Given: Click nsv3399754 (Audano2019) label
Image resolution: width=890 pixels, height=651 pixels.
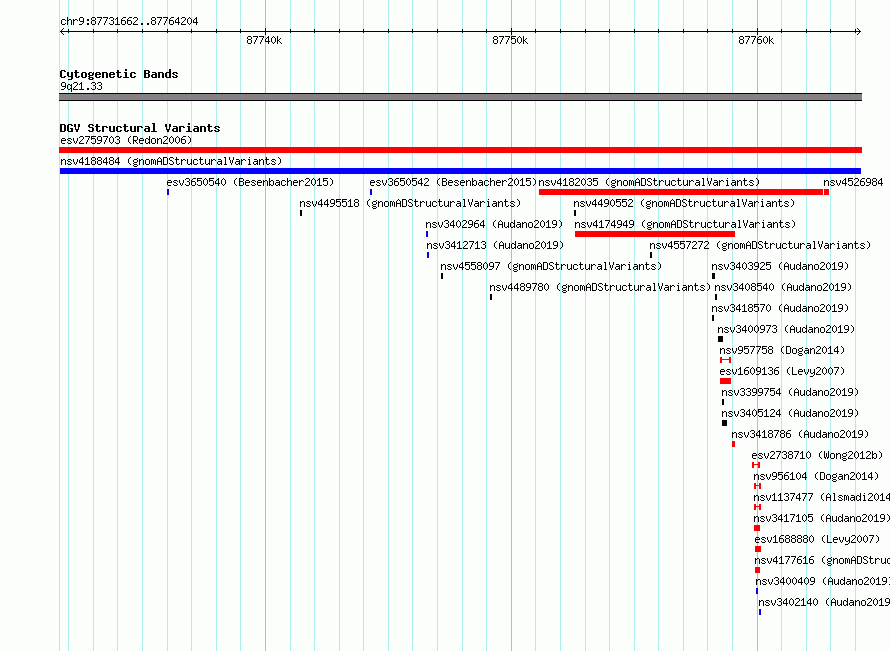Looking at the screenshot, I should pos(790,392).
